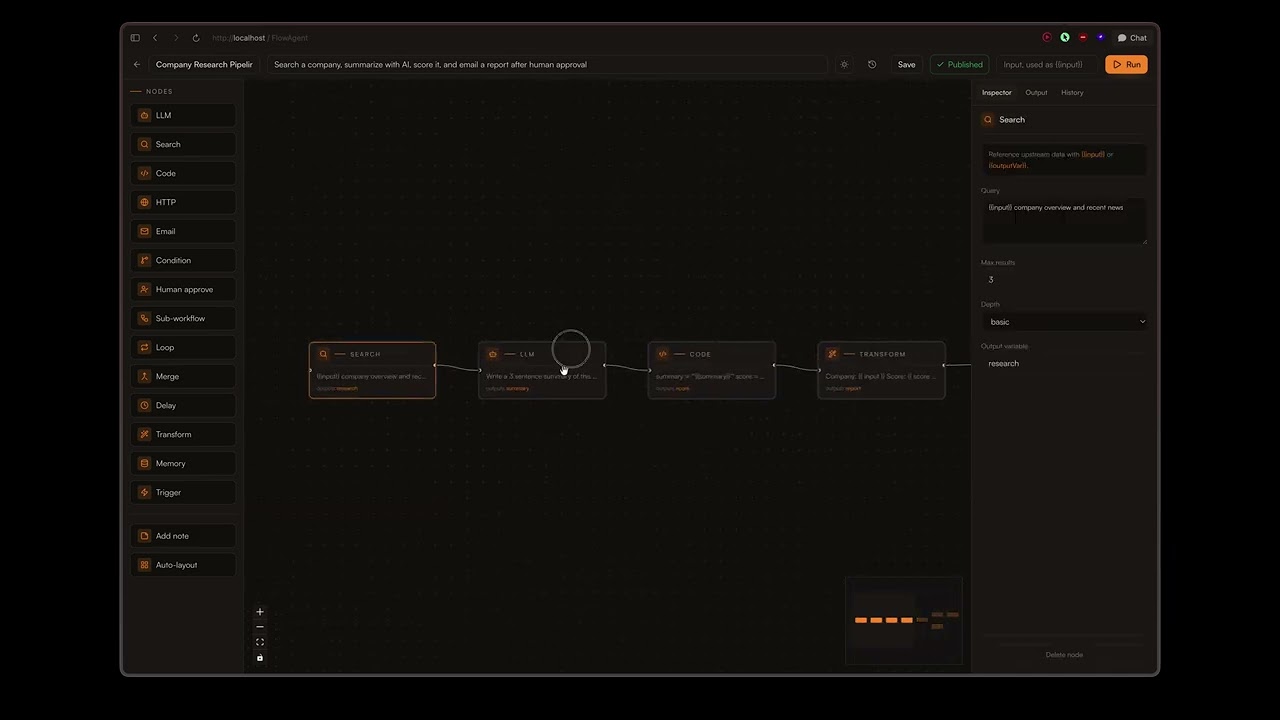This screenshot has width=1280, height=720.
Task: Switch to the Inspector tab
Action: (x=996, y=92)
